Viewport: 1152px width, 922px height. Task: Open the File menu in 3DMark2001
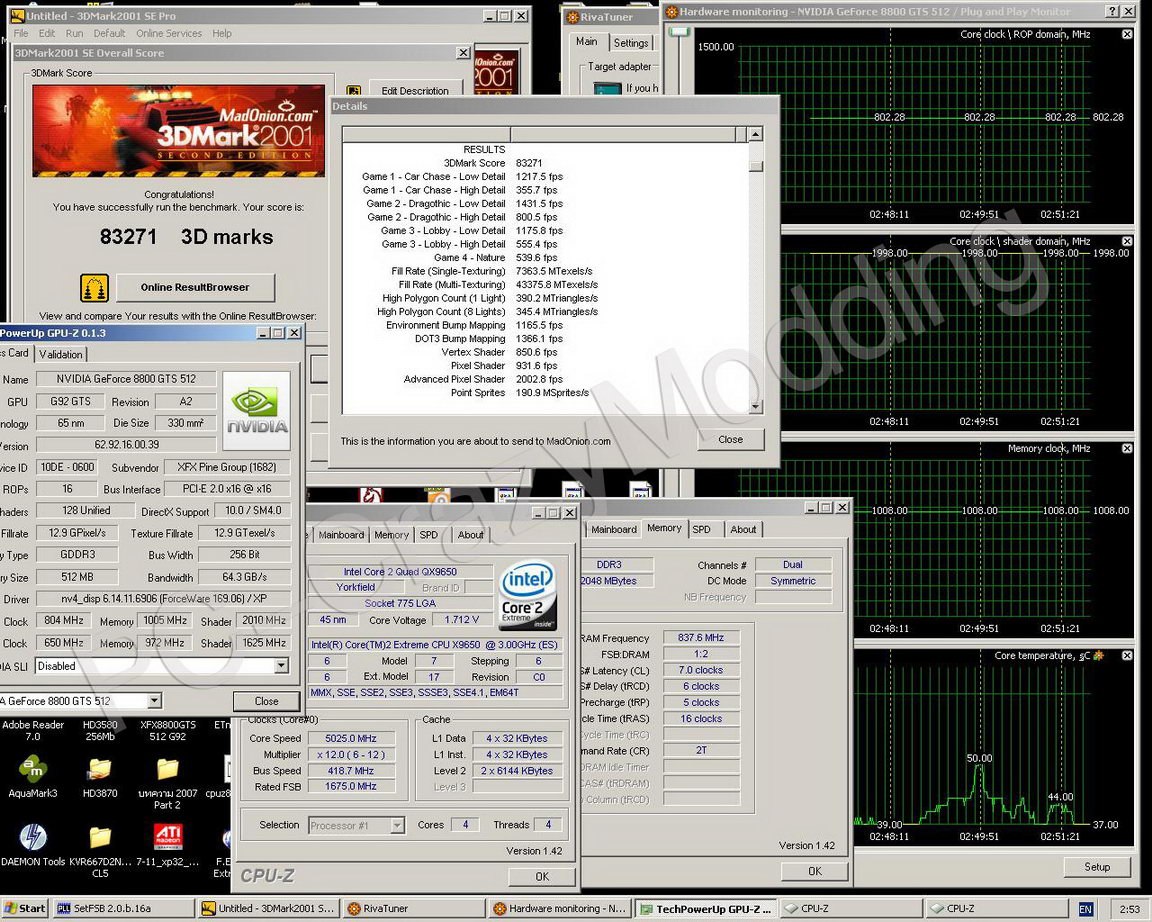21,33
